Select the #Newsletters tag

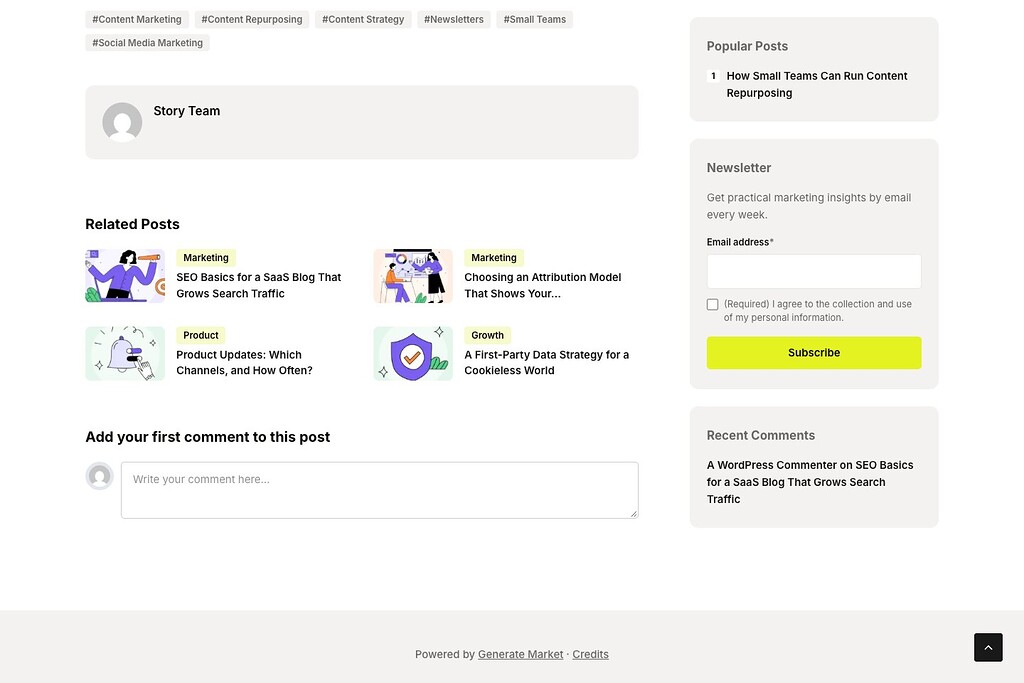pos(454,20)
